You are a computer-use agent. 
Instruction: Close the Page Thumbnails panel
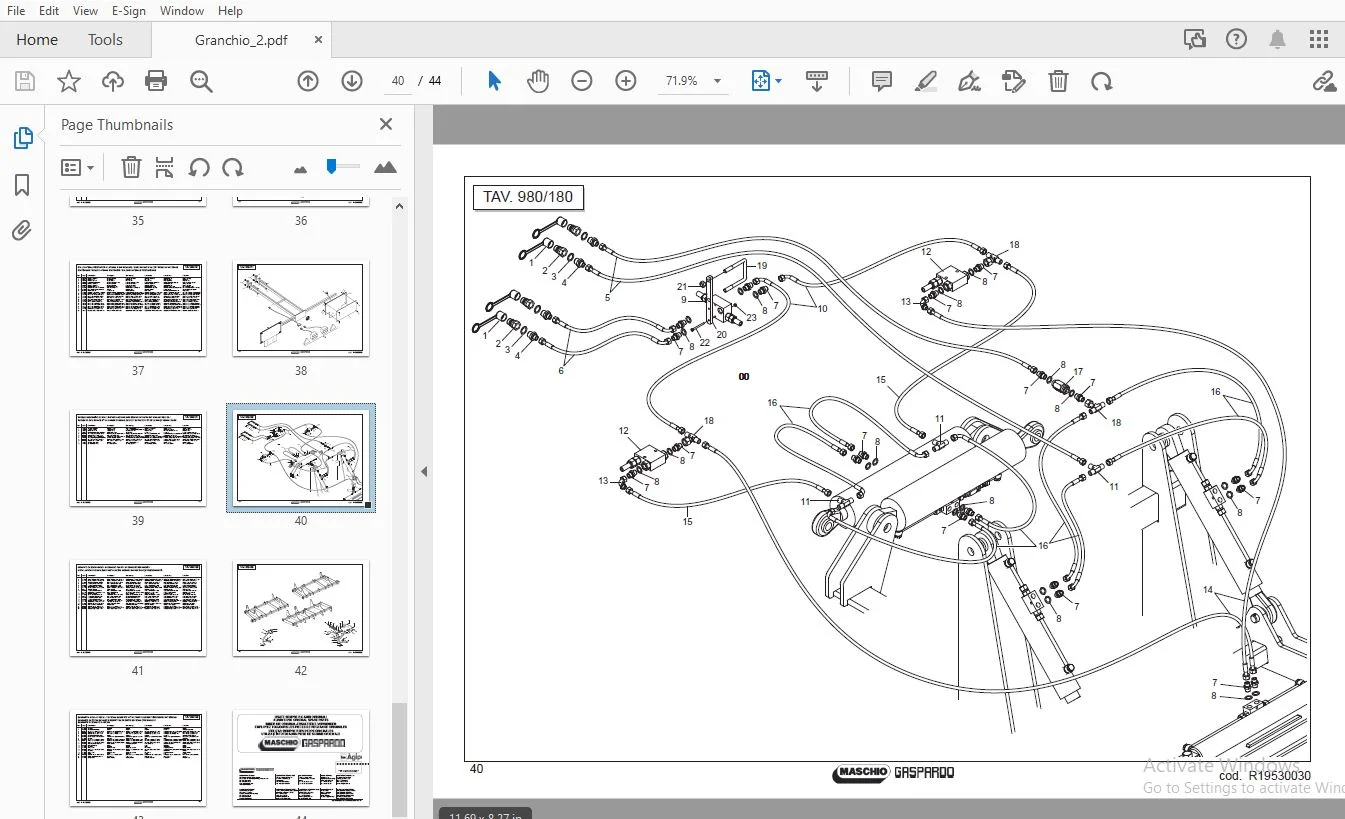(386, 124)
